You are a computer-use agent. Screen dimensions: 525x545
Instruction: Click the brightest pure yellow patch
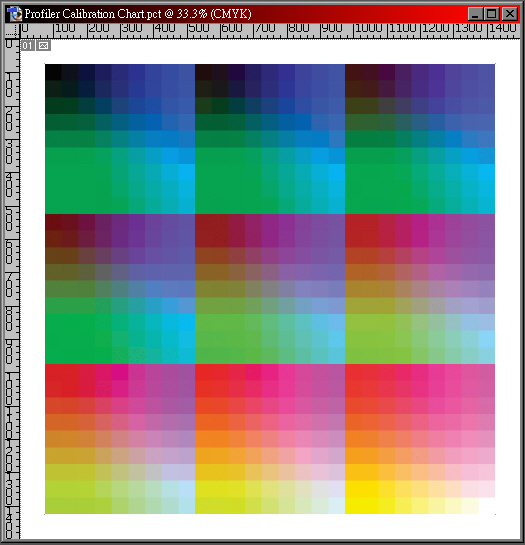pos(362,505)
